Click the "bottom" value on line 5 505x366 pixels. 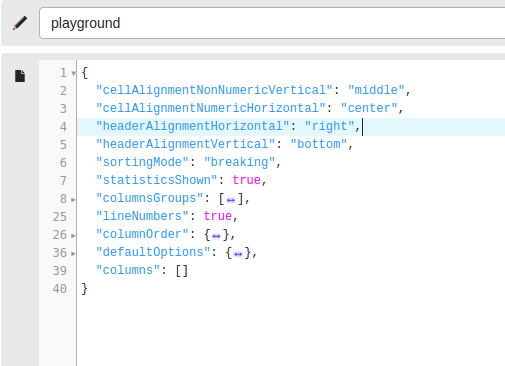tap(319, 144)
